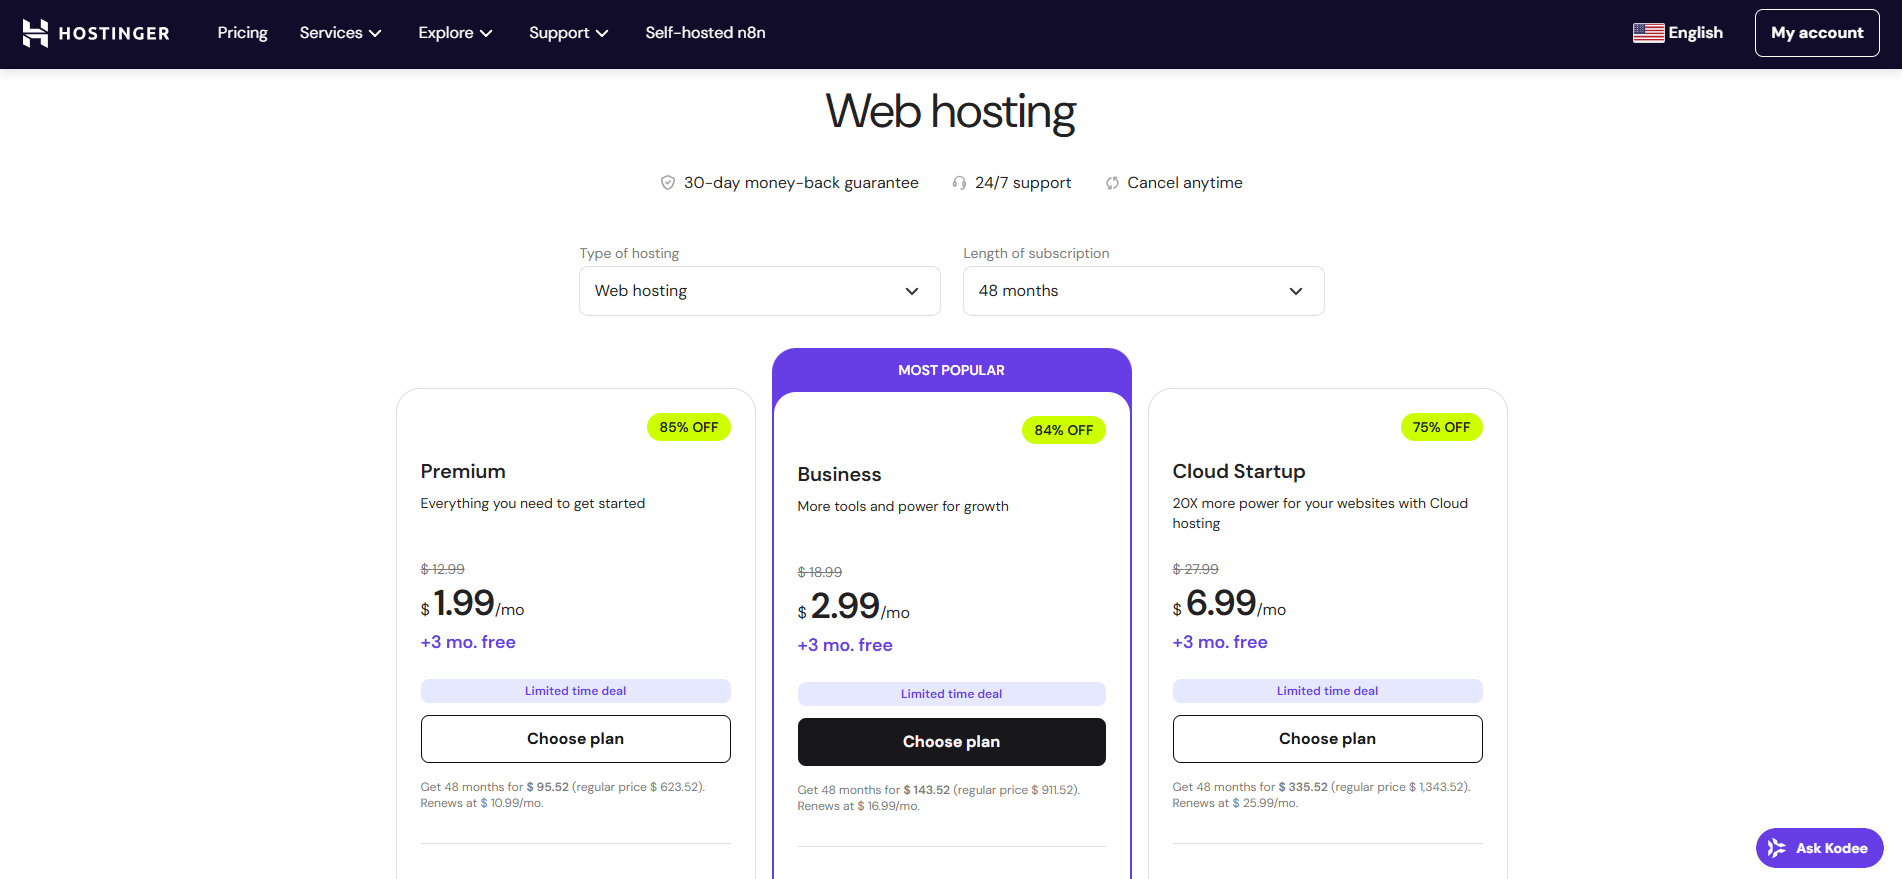
Task: Expand the Support menu
Action: [x=568, y=33]
